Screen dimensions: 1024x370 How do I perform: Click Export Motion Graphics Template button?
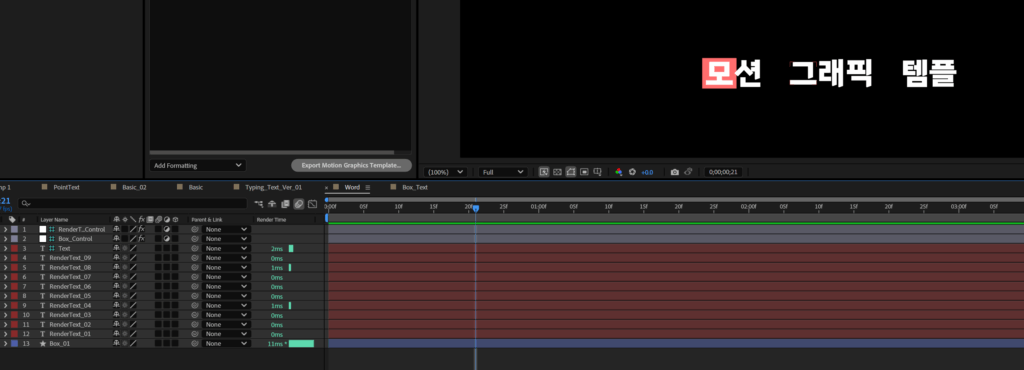(x=351, y=166)
